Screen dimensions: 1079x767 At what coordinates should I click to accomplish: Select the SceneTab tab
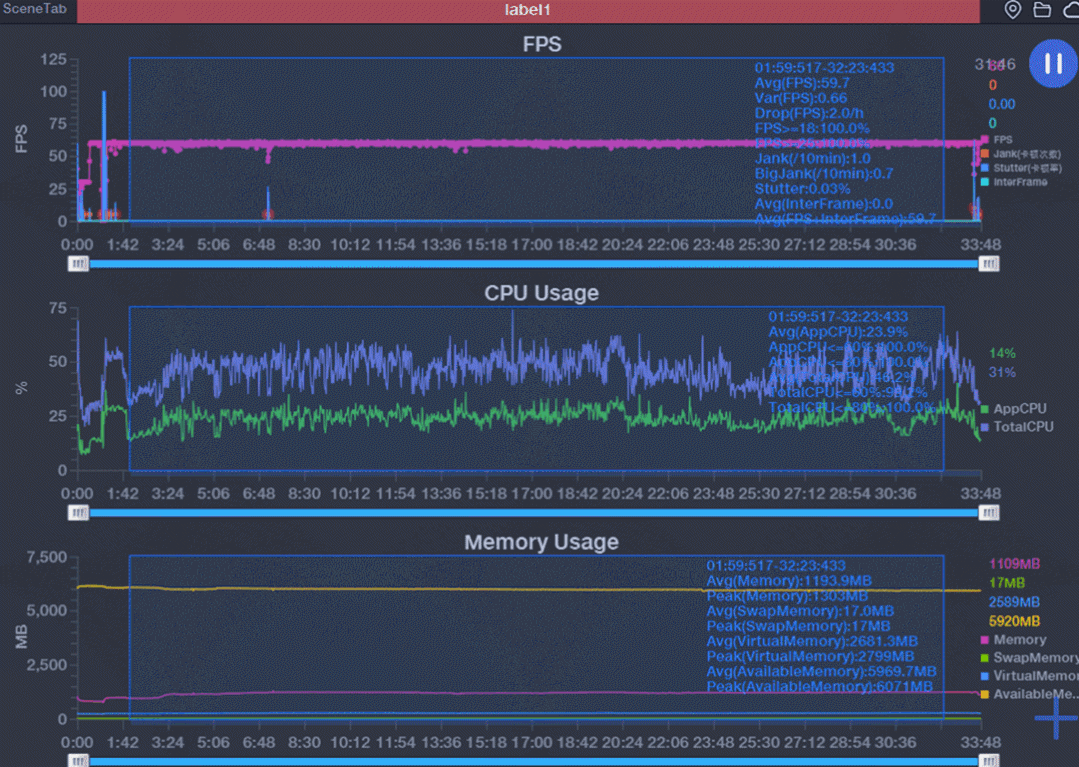tap(34, 9)
